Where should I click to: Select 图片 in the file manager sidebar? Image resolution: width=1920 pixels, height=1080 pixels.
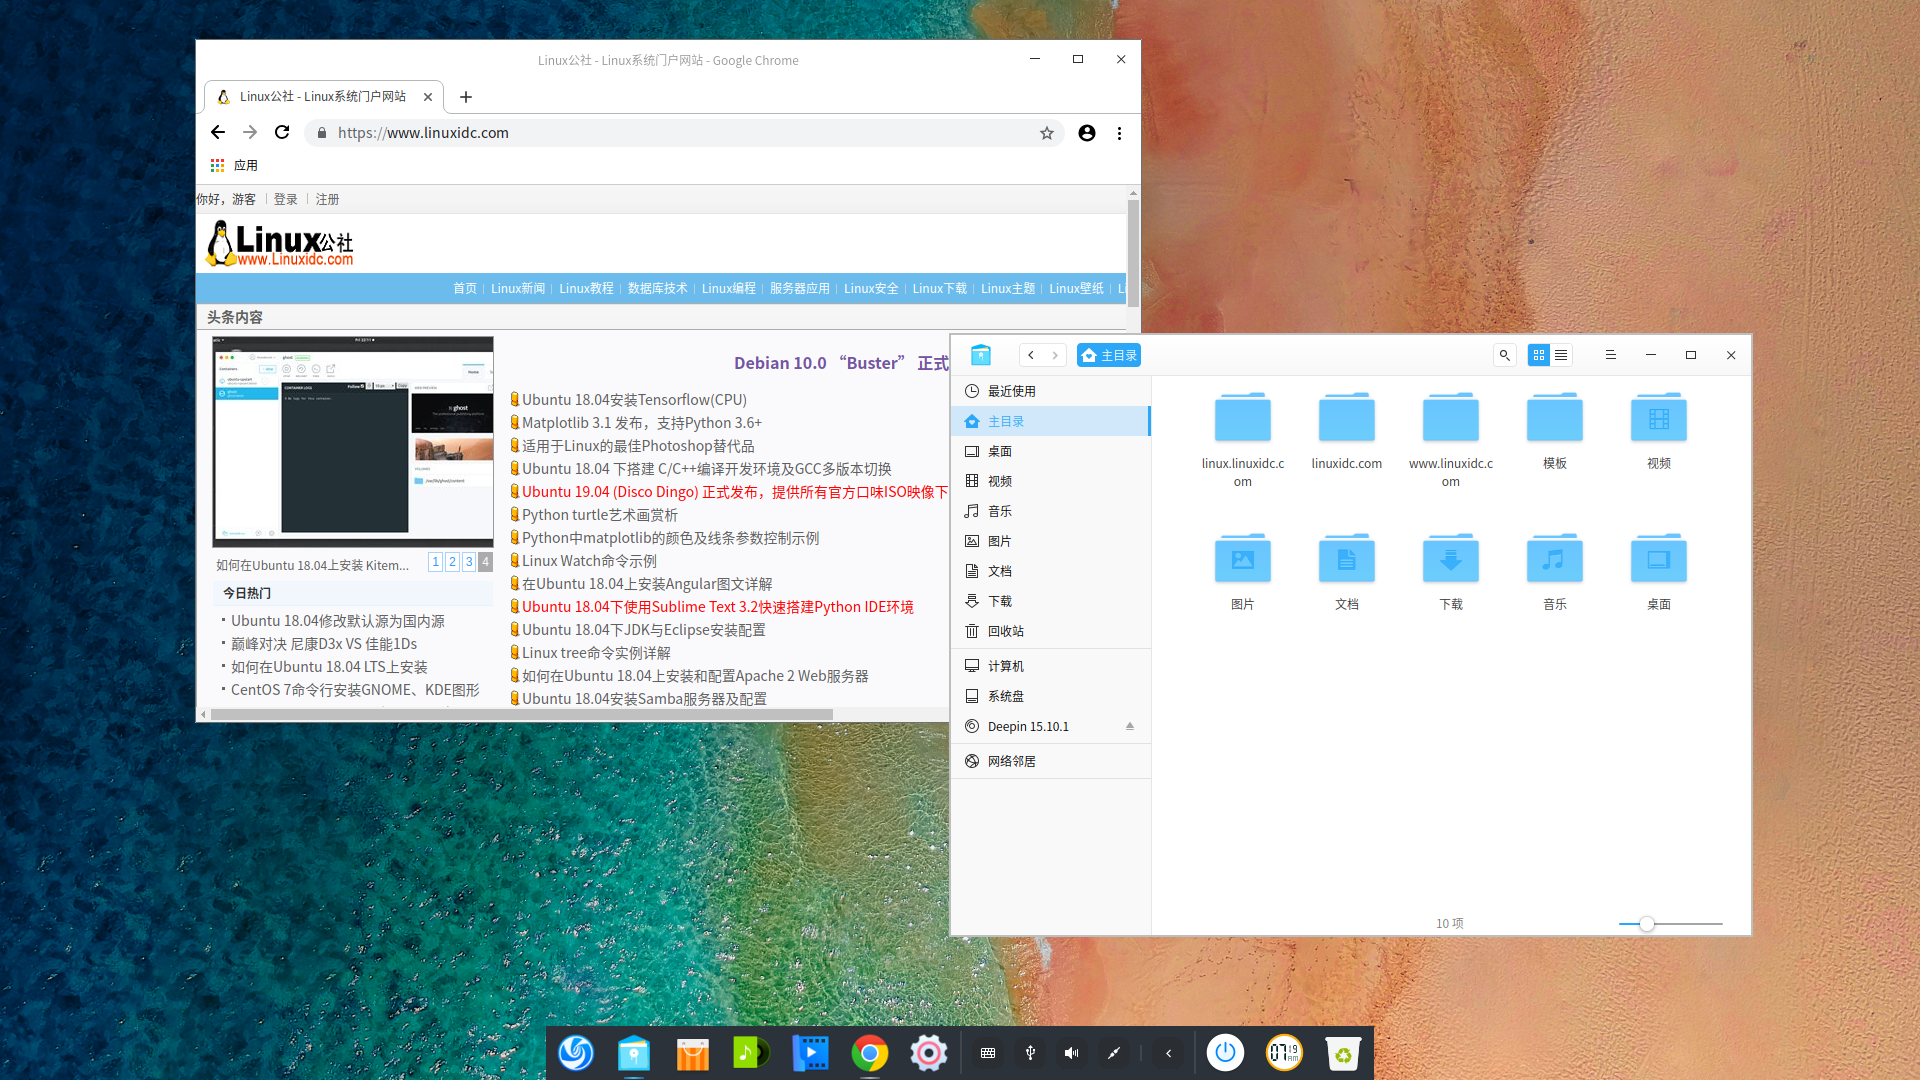pyautogui.click(x=1050, y=541)
